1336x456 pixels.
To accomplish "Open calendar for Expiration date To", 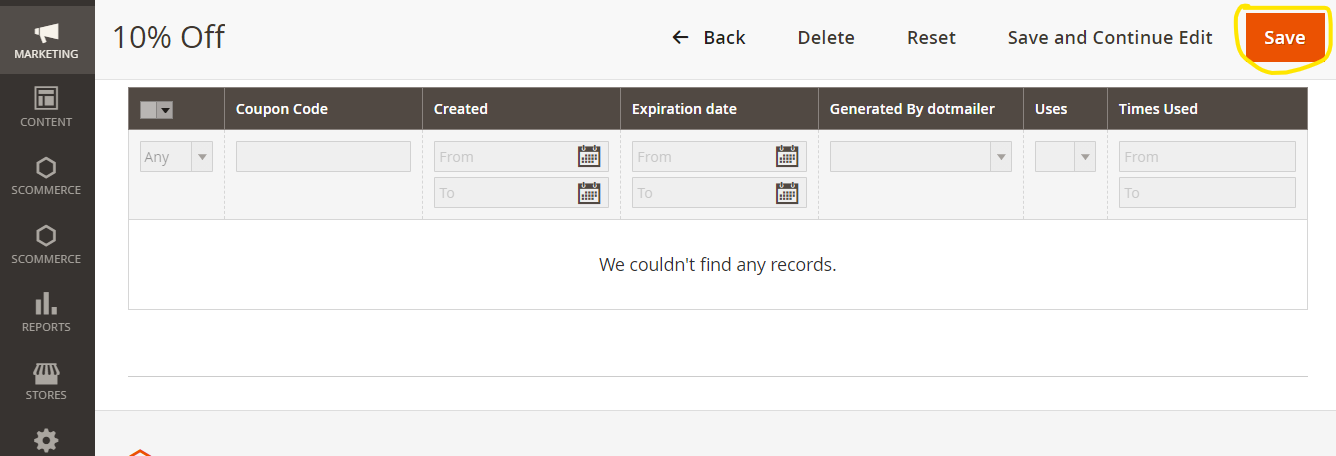I will pyautogui.click(x=787, y=193).
